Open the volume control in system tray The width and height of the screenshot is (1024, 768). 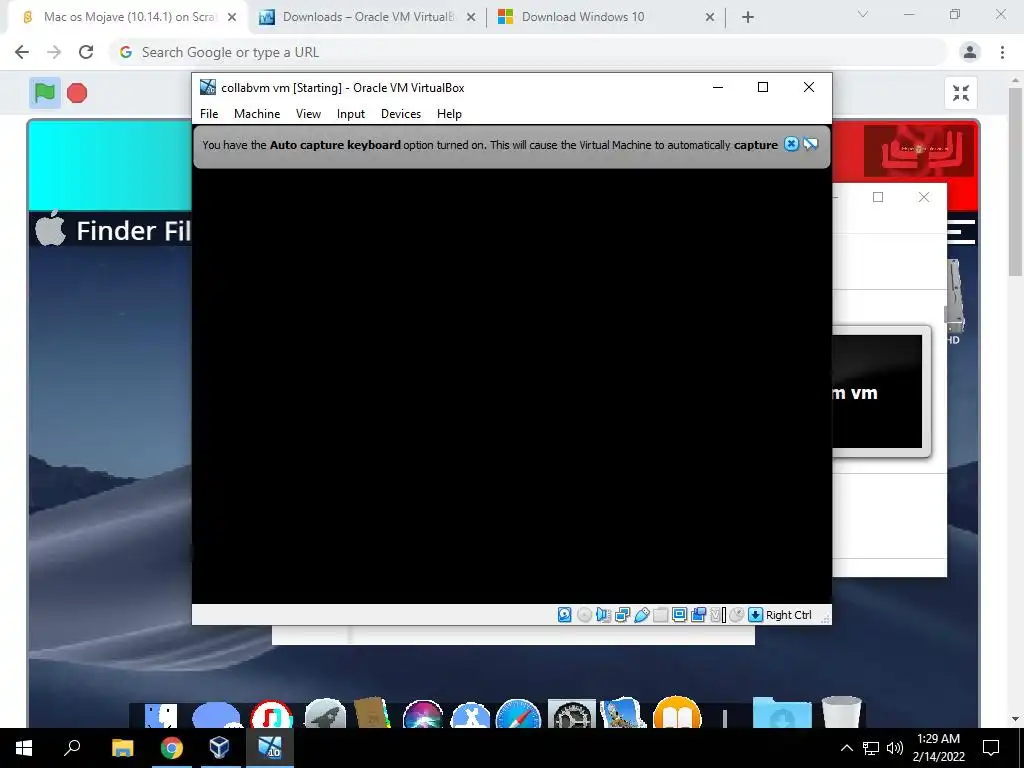[x=895, y=748]
